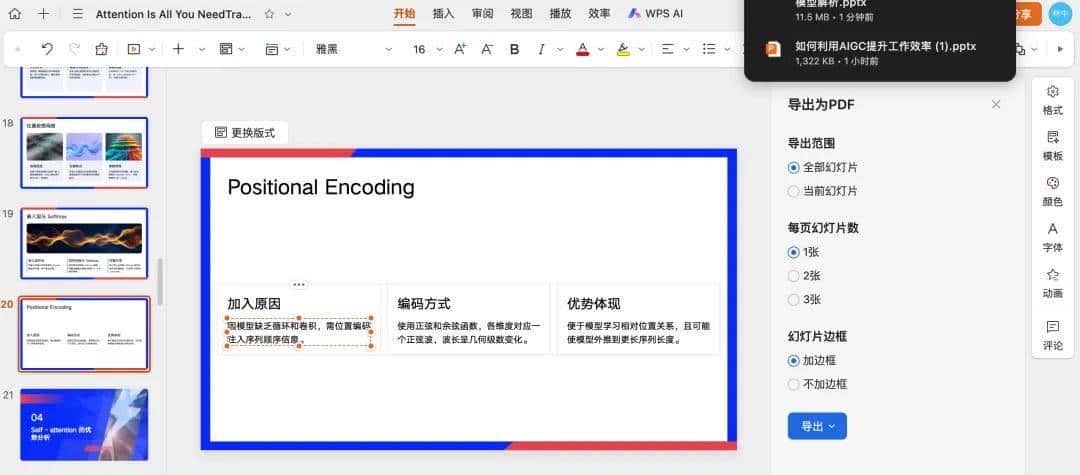1080x475 pixels.
Task: Start slideshow from the toolbar play icon
Action: click(x=134, y=49)
